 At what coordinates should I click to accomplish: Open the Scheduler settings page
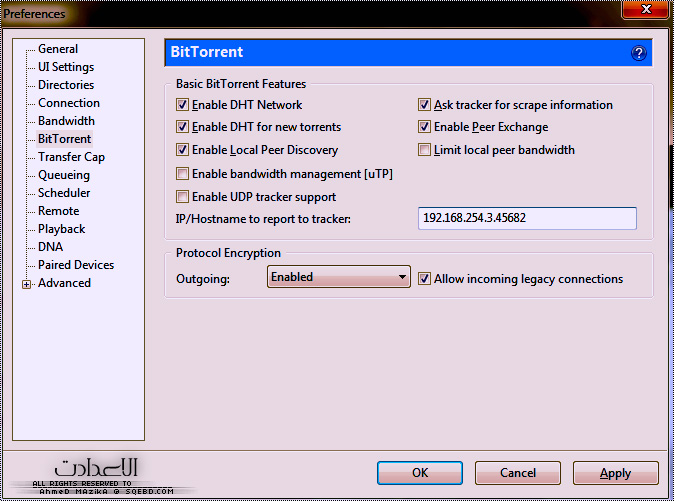pos(64,193)
